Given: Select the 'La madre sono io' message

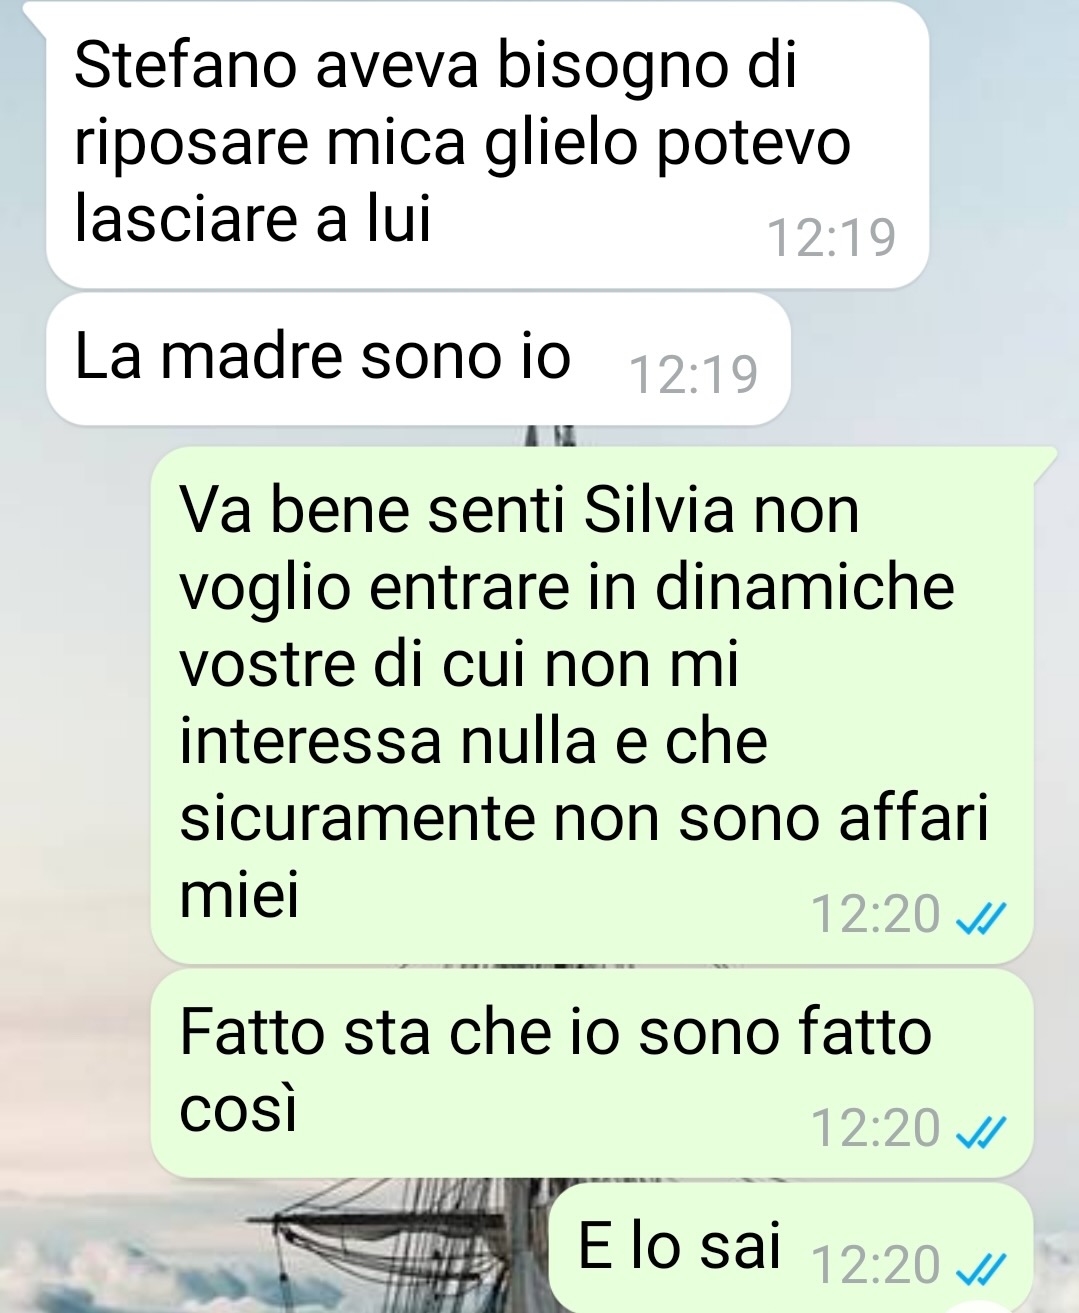Looking at the screenshot, I should (x=418, y=359).
